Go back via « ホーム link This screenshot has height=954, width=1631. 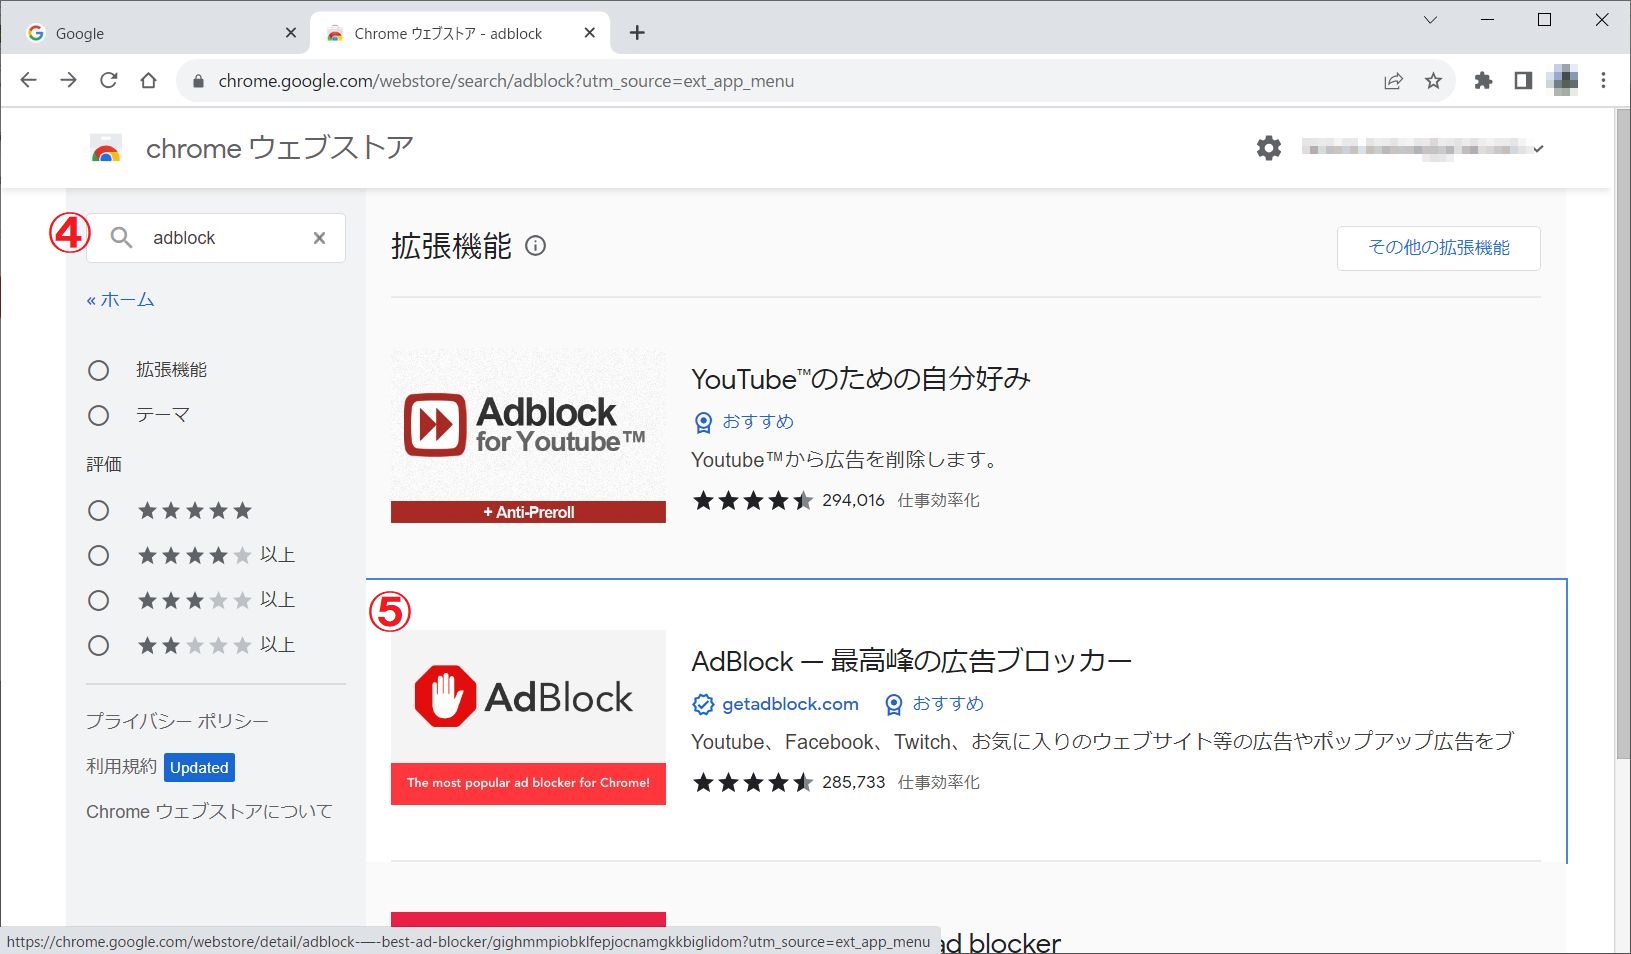tap(120, 300)
